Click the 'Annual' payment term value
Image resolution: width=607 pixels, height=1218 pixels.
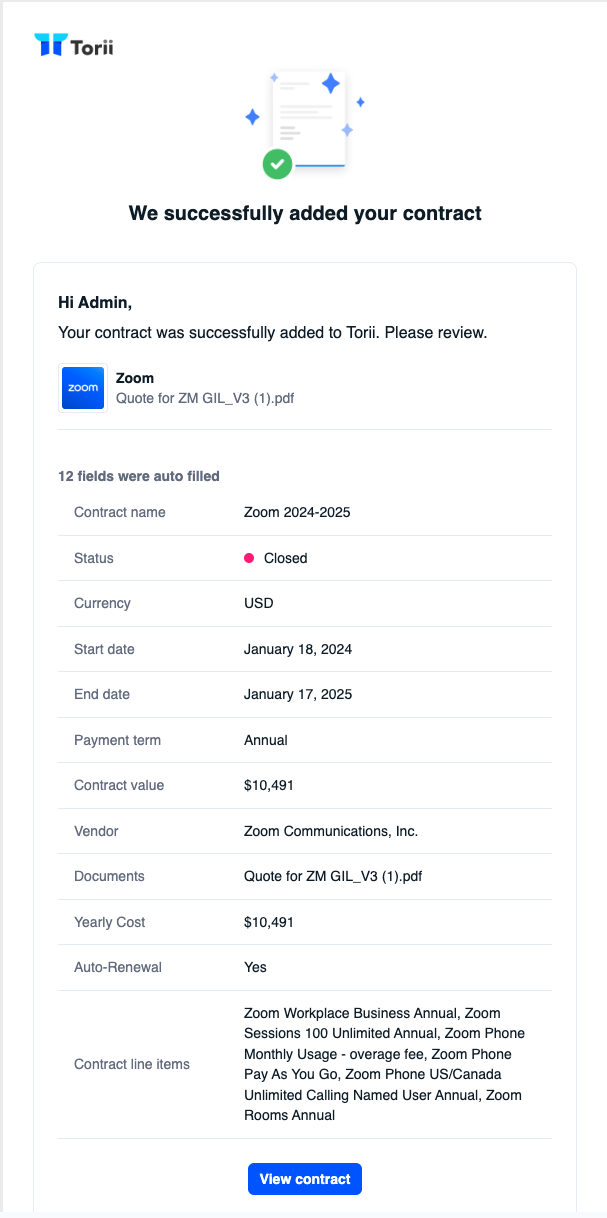(266, 740)
